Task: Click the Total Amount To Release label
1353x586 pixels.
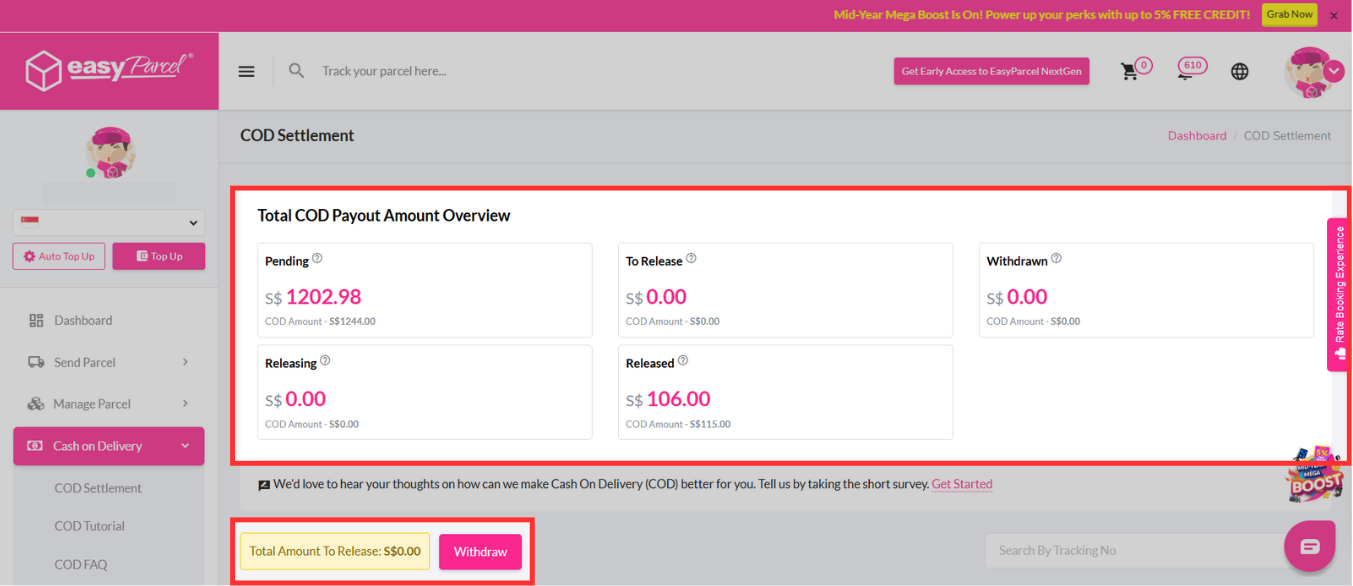Action: pos(335,551)
